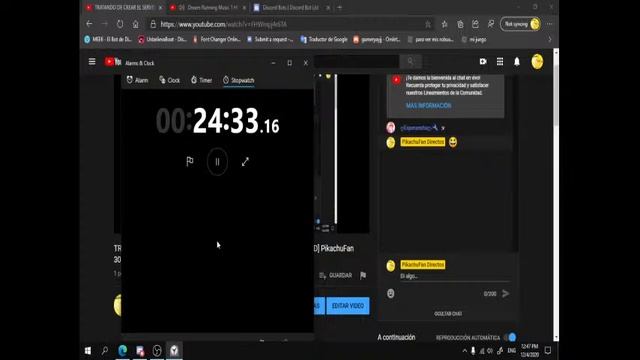Click the Not syncing profile button
The width and height of the screenshot is (640, 360).
[x=521, y=24]
